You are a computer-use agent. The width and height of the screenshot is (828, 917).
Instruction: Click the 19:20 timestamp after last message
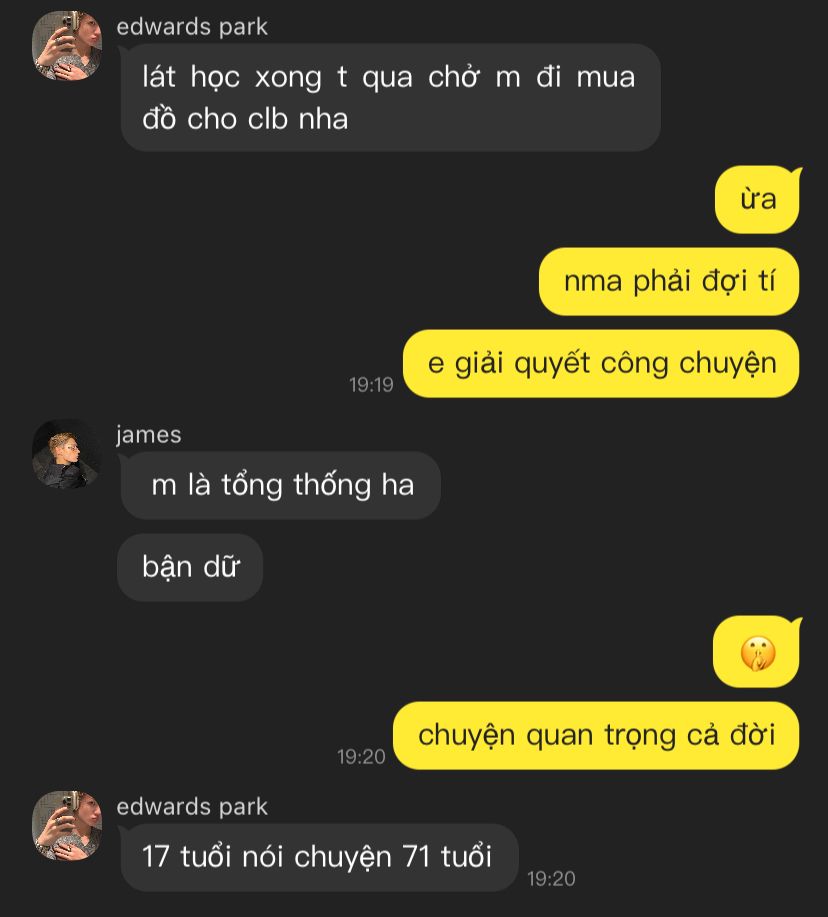(551, 878)
